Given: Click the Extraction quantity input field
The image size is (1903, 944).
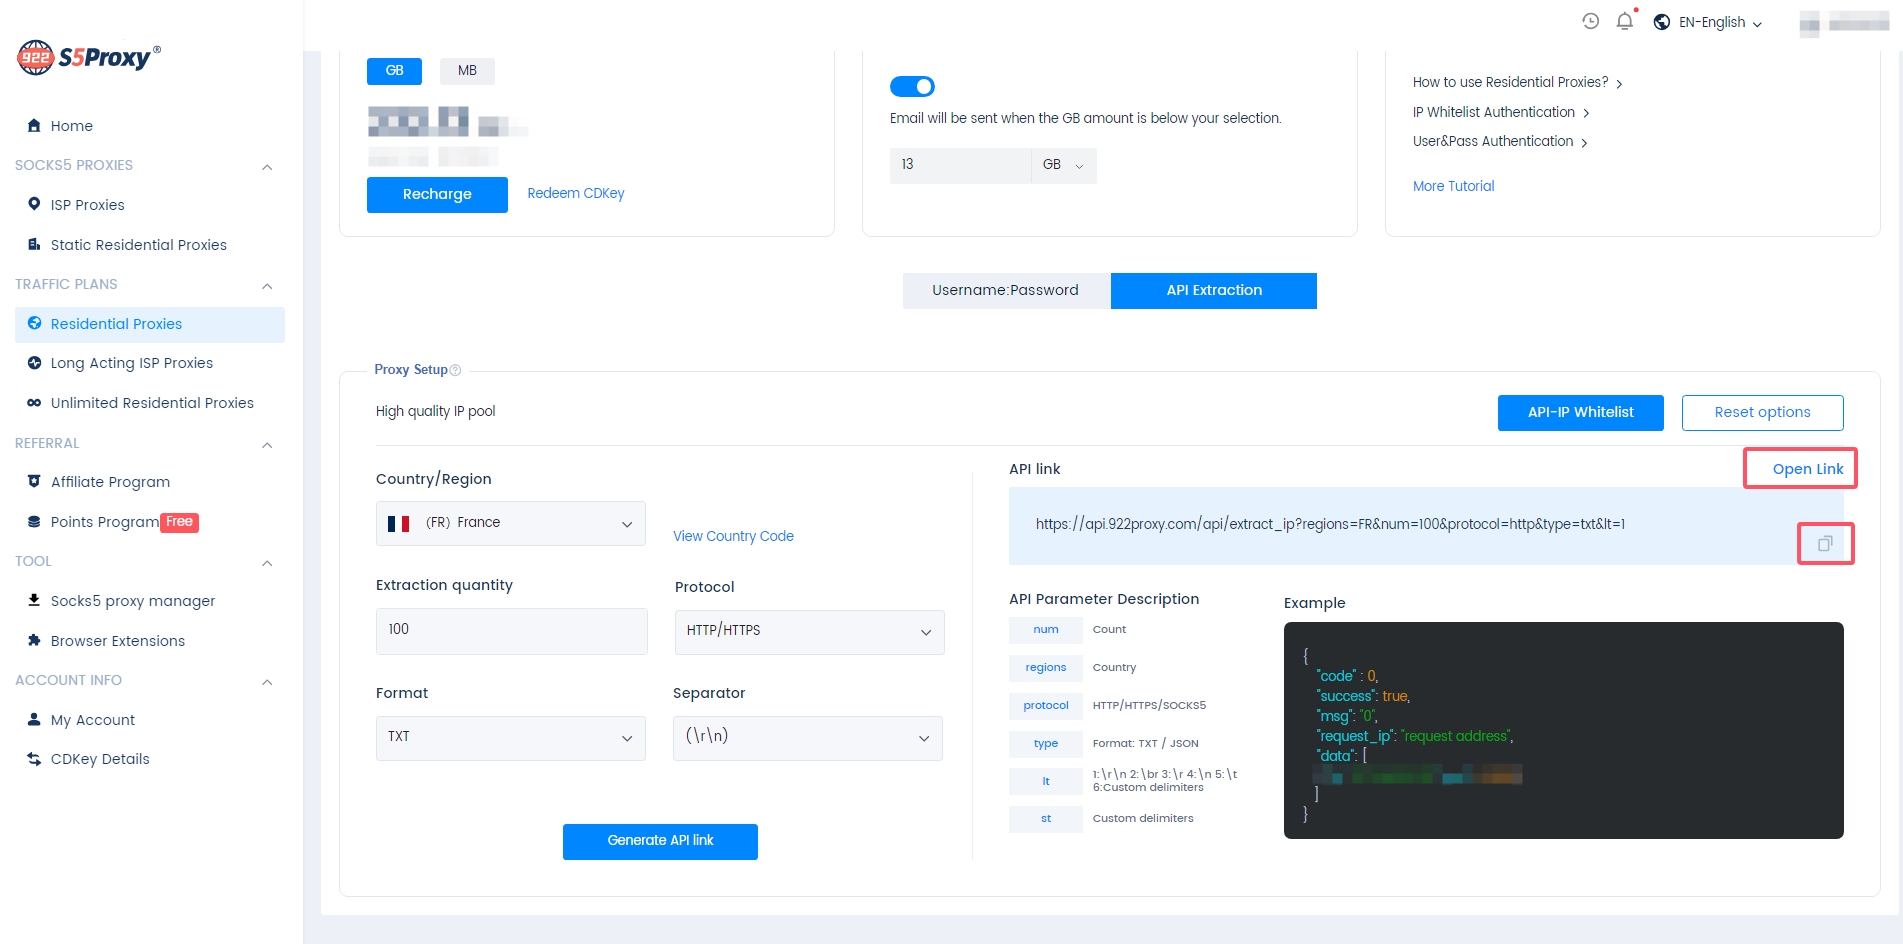Looking at the screenshot, I should (x=511, y=630).
